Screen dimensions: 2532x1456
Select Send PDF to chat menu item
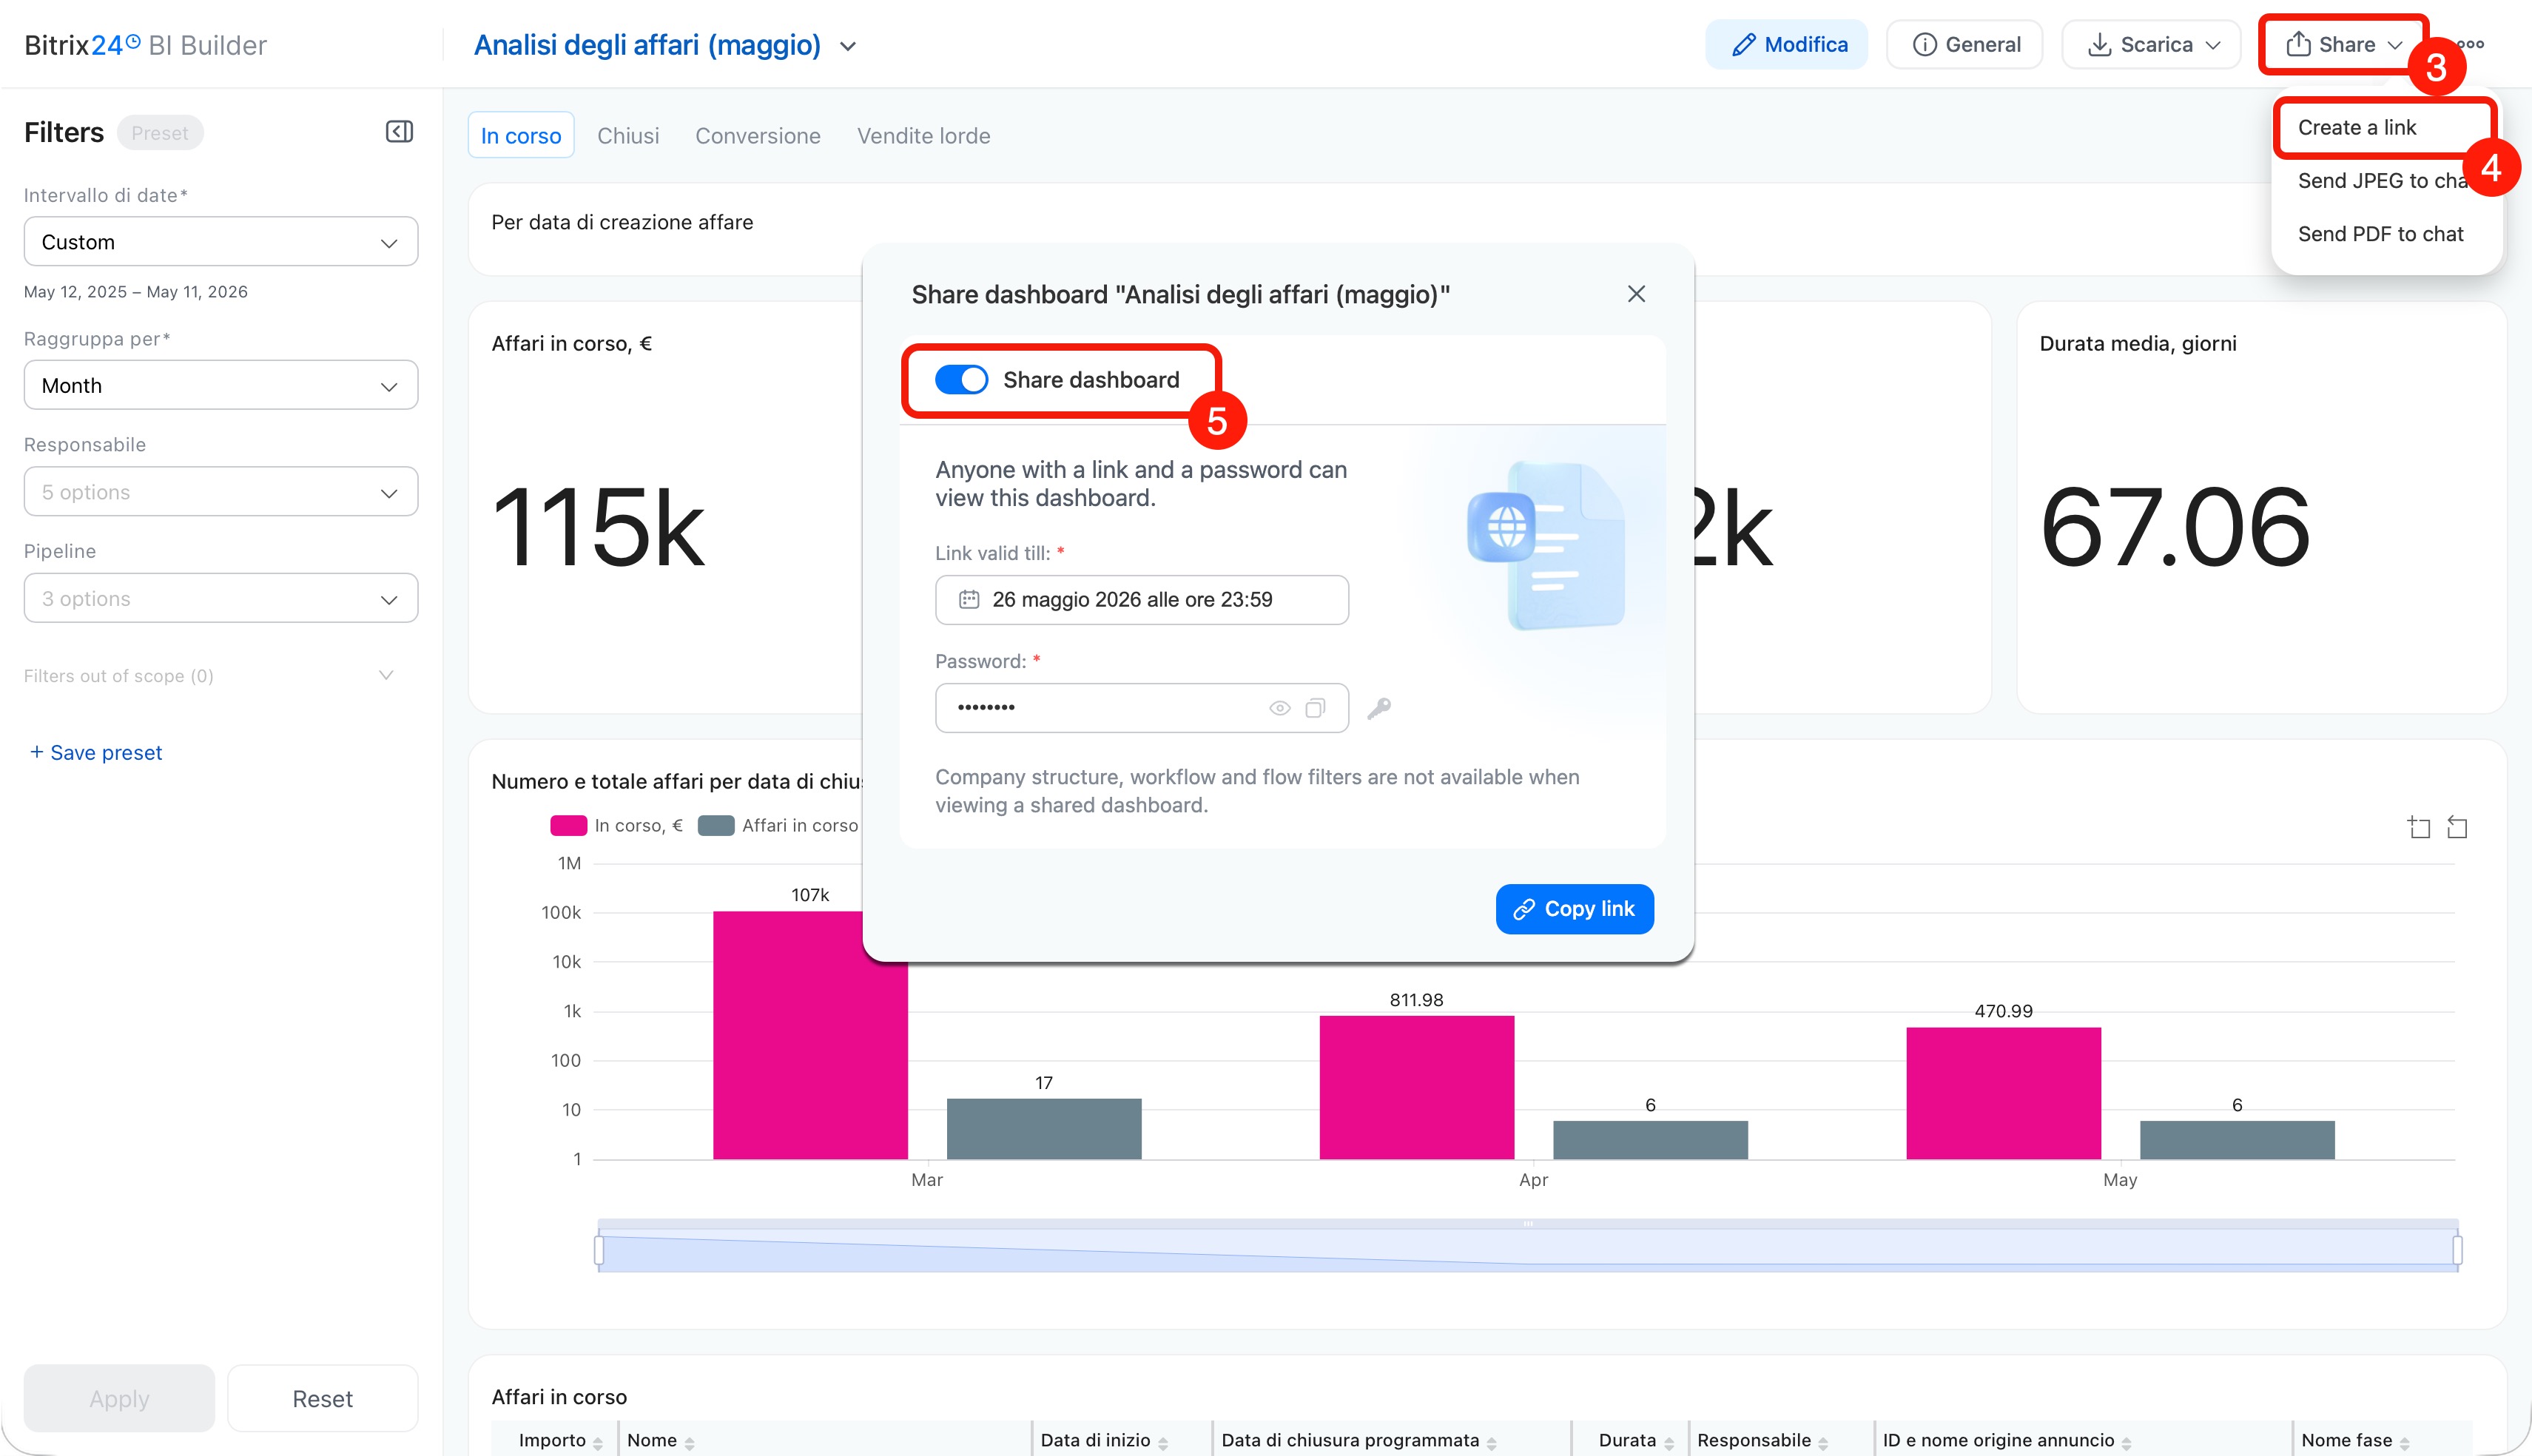click(2380, 234)
